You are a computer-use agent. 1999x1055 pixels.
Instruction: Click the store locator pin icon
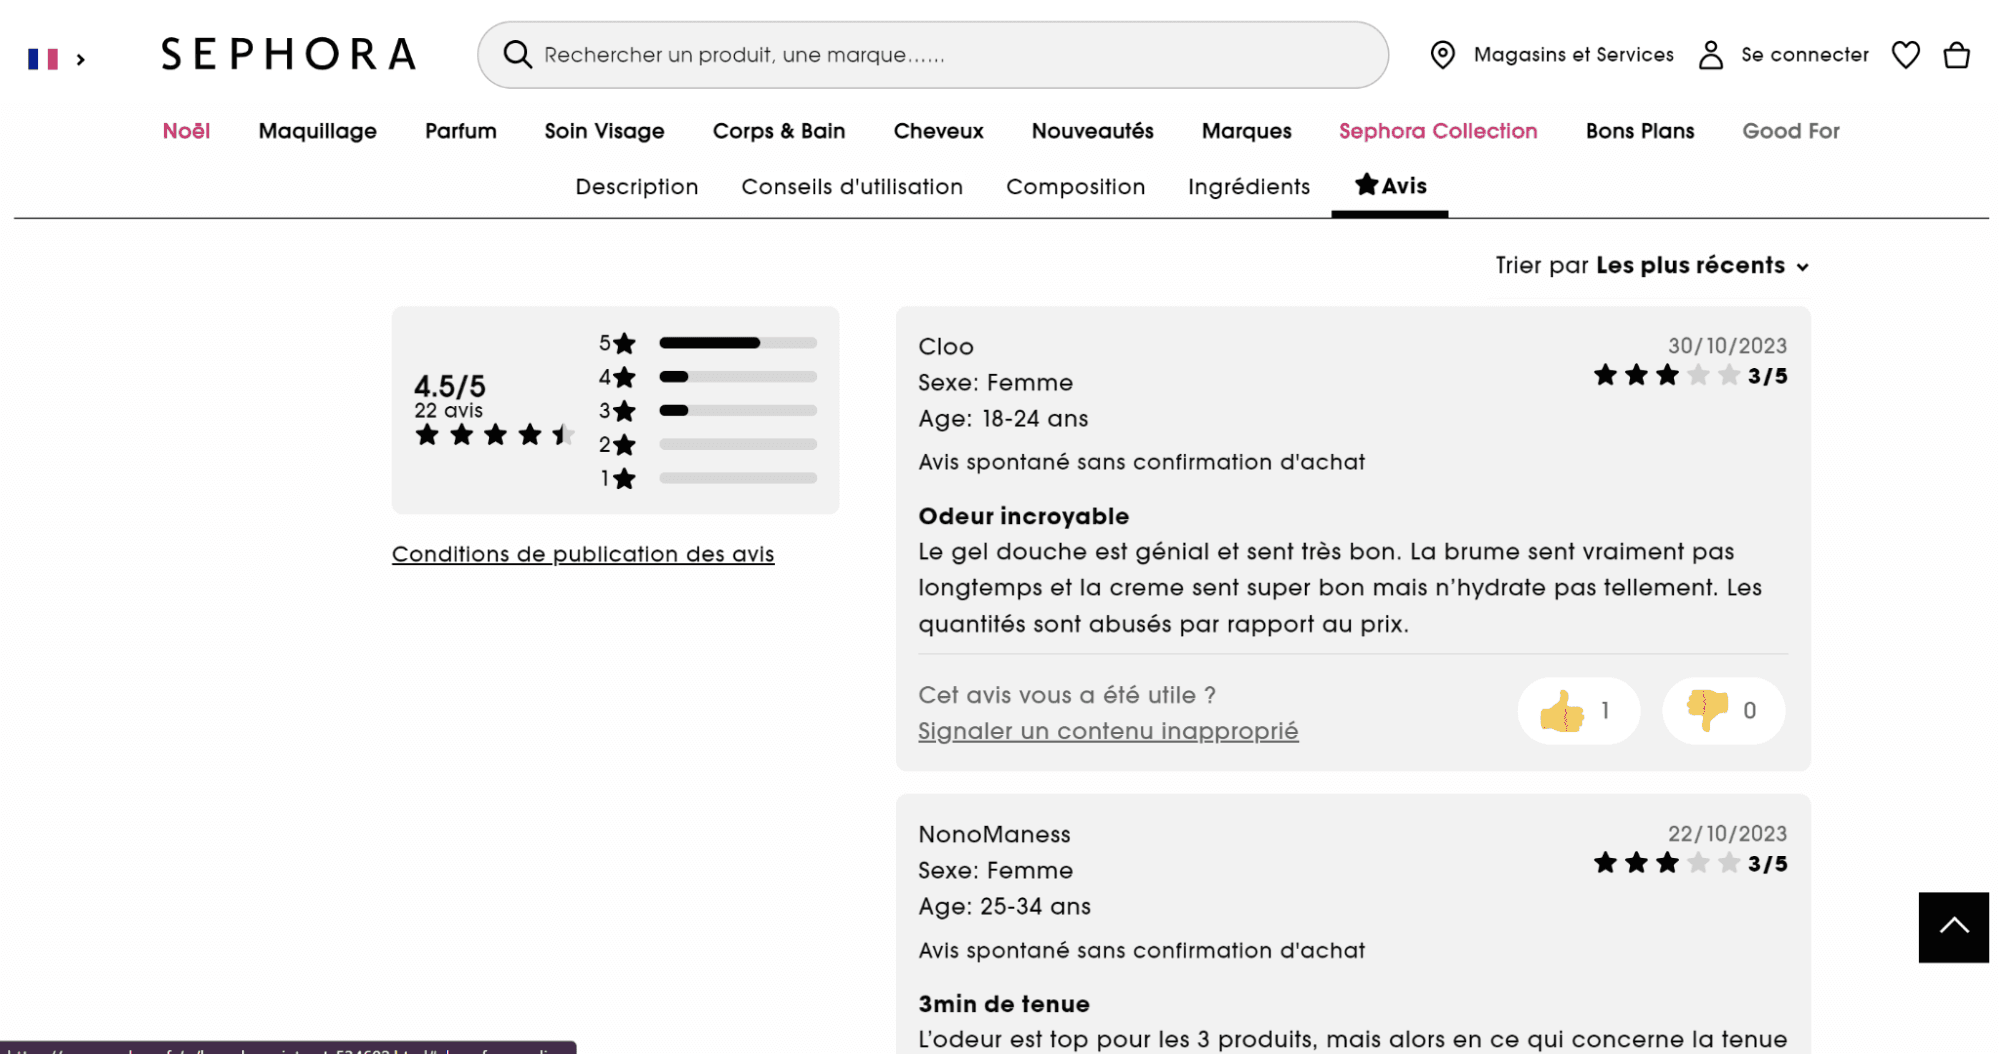coord(1442,55)
